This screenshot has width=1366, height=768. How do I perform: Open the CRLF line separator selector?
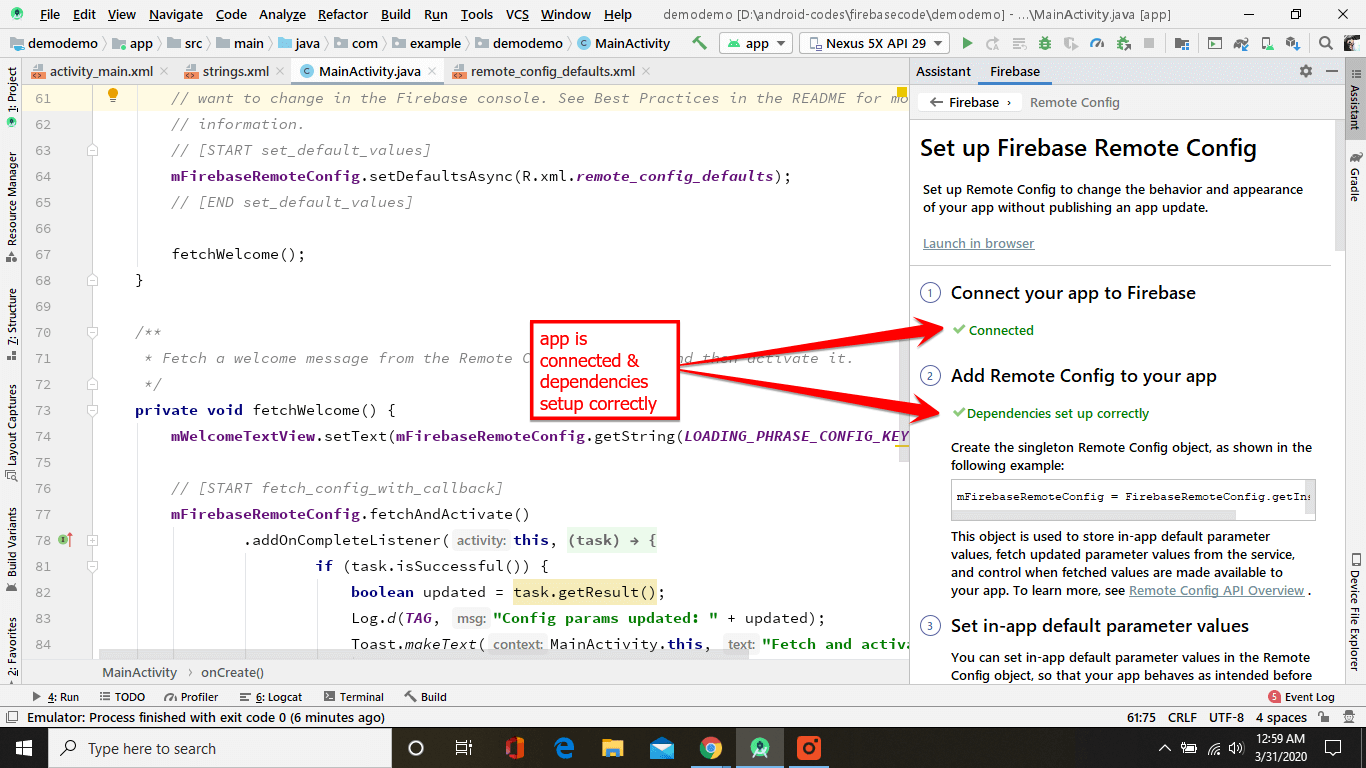1182,718
